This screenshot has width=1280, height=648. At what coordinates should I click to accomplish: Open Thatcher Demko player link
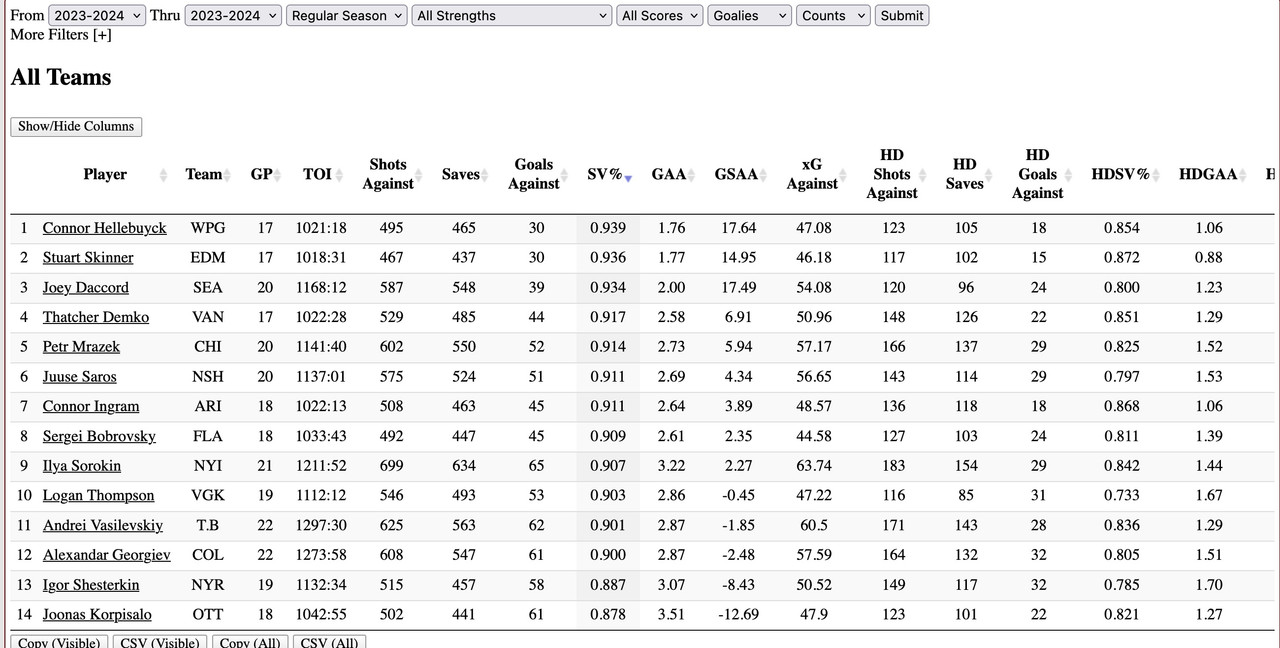[x=96, y=317]
